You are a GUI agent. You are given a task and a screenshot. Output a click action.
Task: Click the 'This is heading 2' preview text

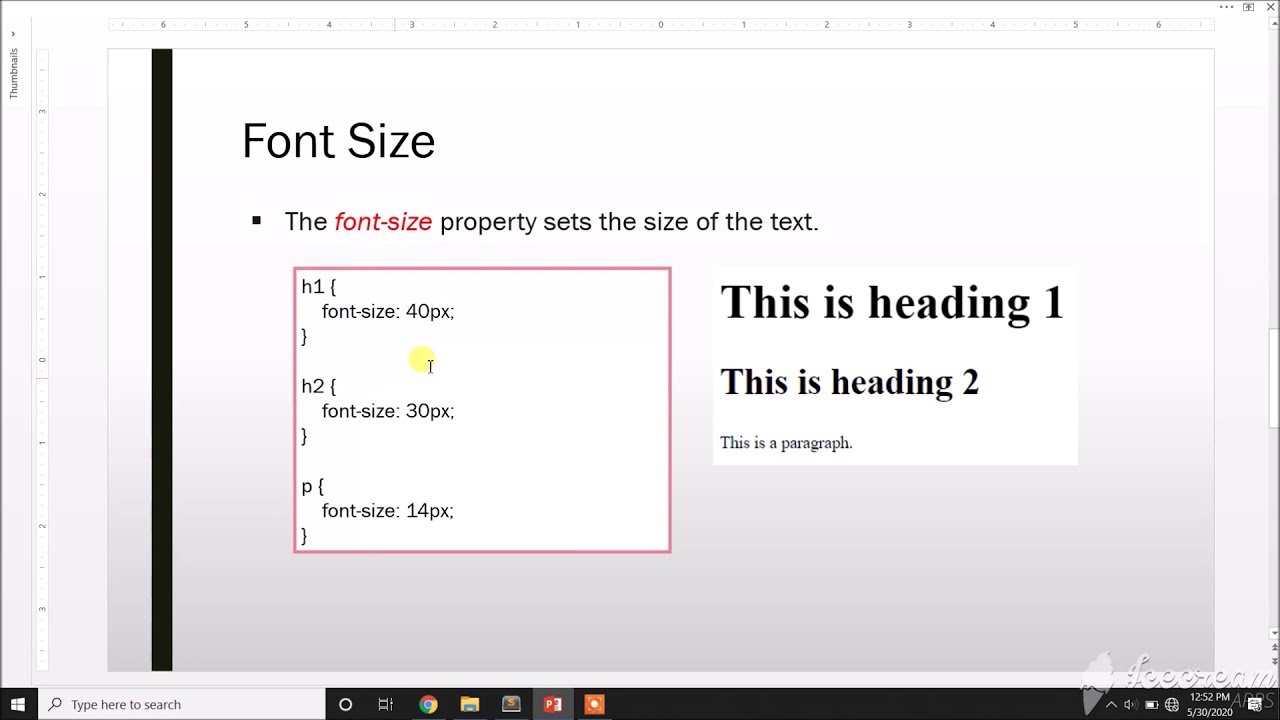pos(849,382)
